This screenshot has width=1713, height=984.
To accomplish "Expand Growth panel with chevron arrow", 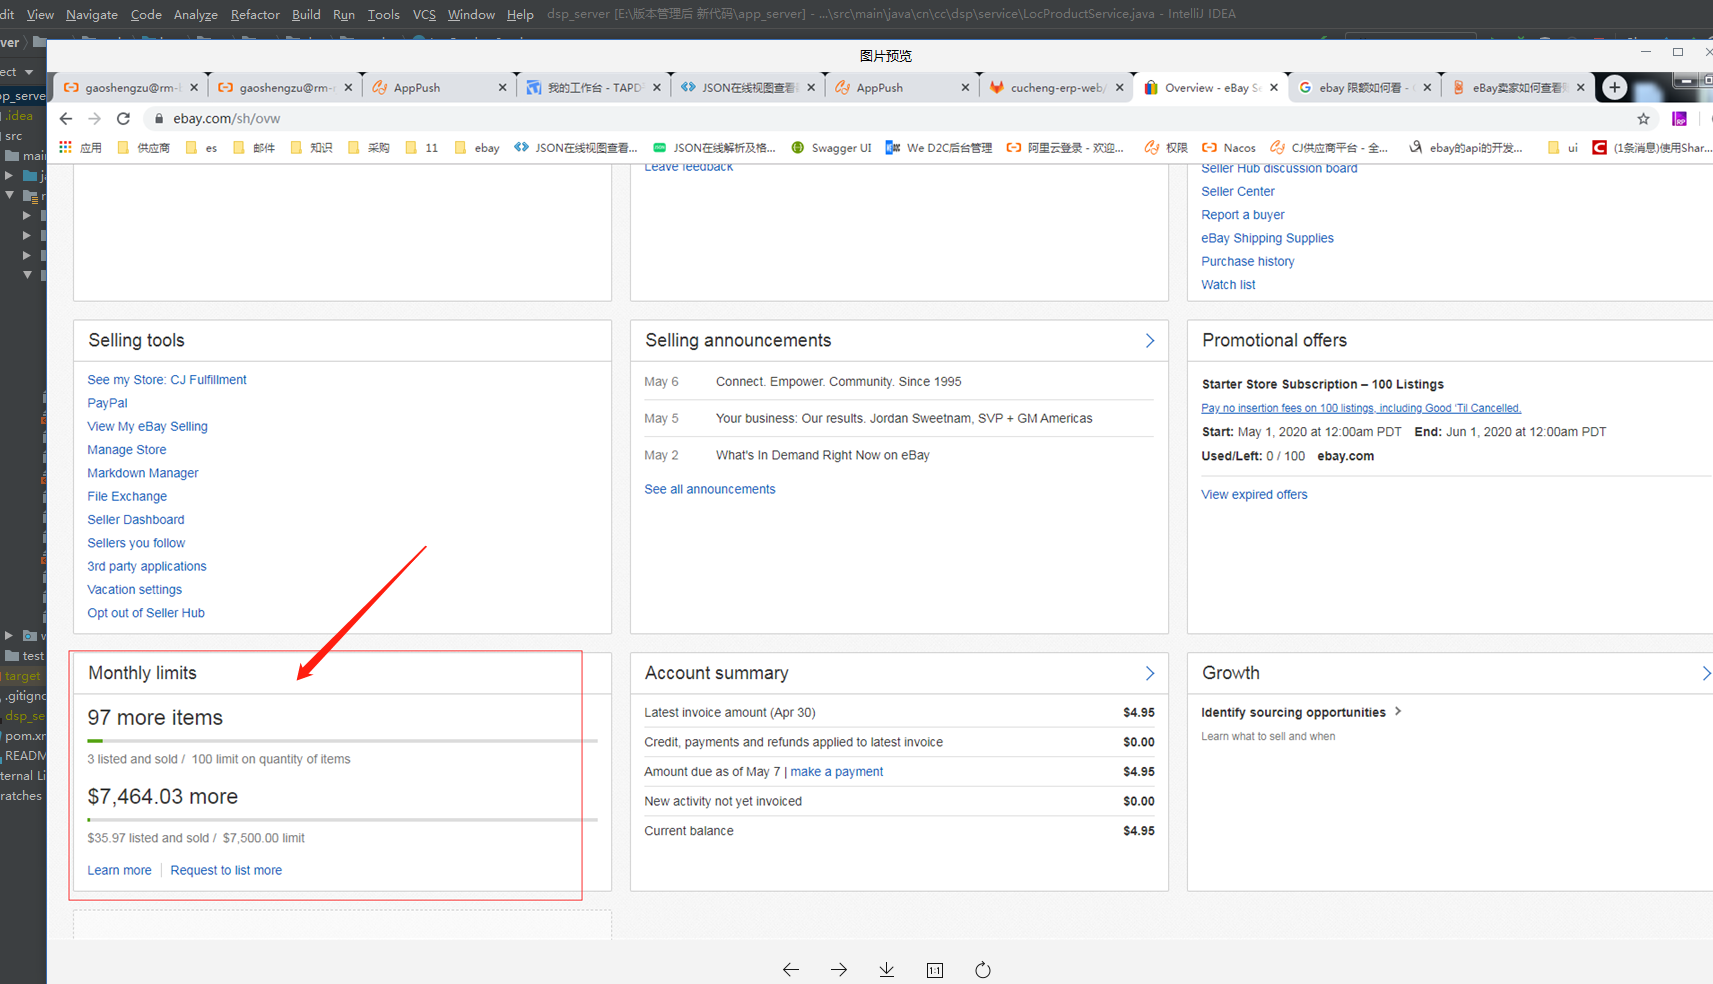I will click(1706, 674).
